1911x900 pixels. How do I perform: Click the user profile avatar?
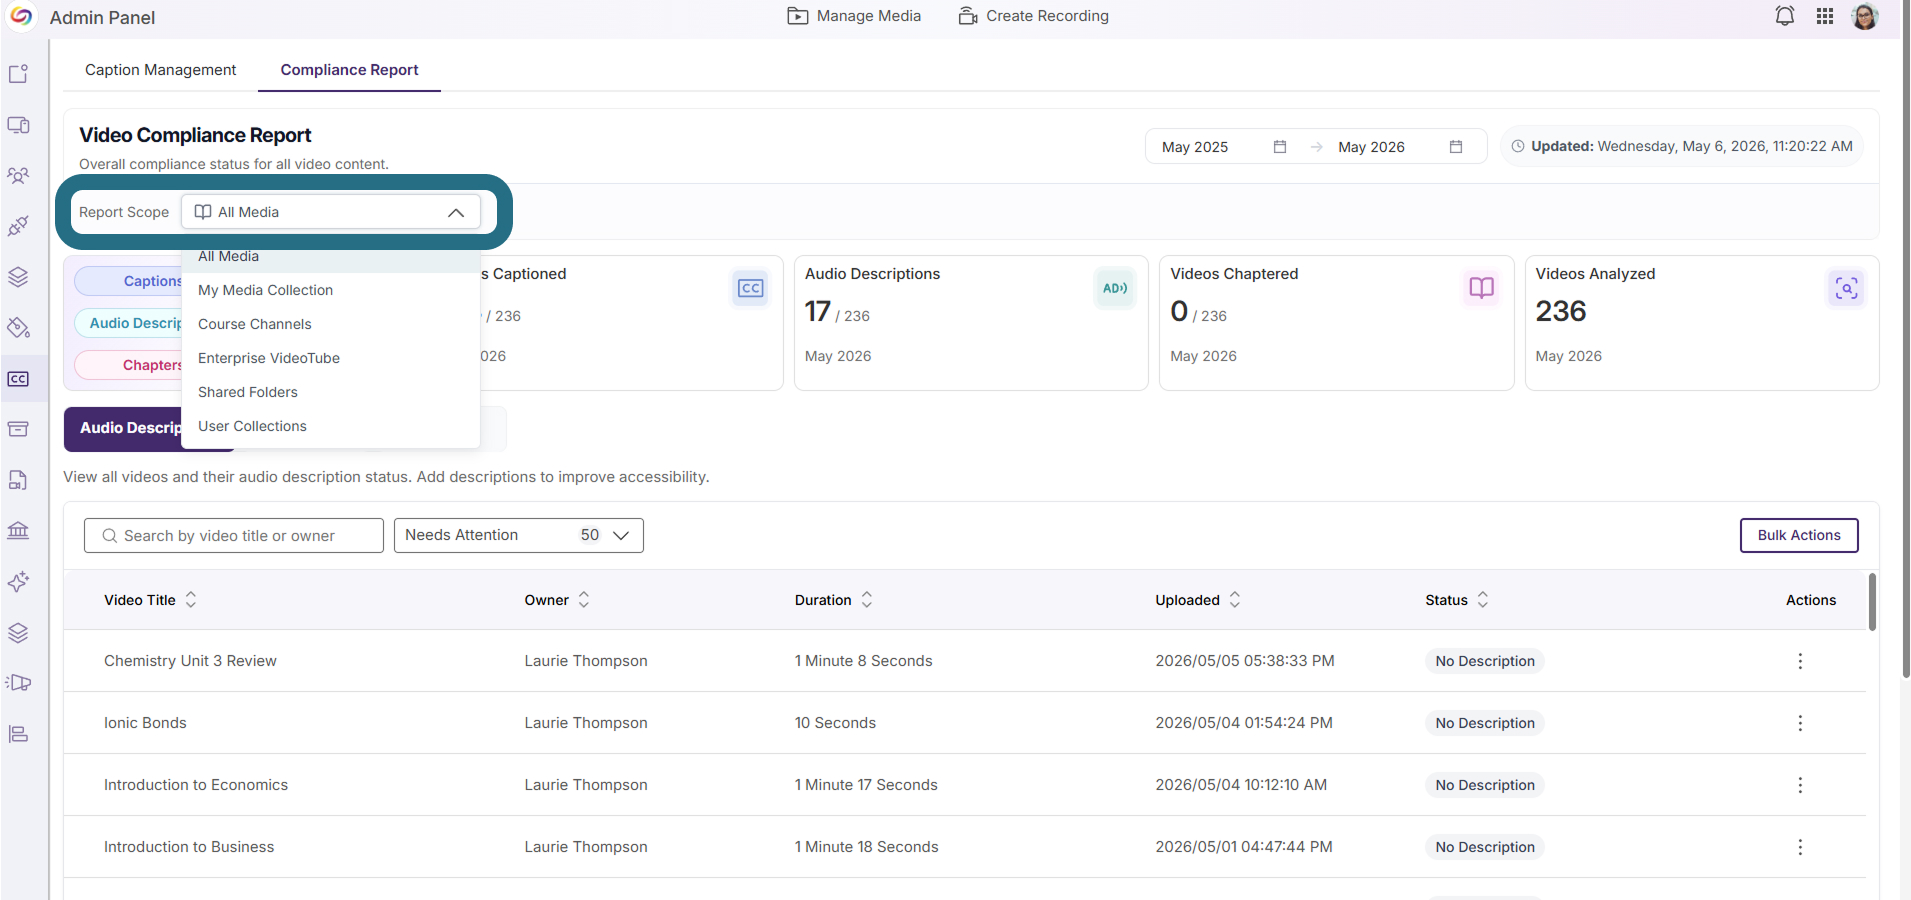(1865, 16)
